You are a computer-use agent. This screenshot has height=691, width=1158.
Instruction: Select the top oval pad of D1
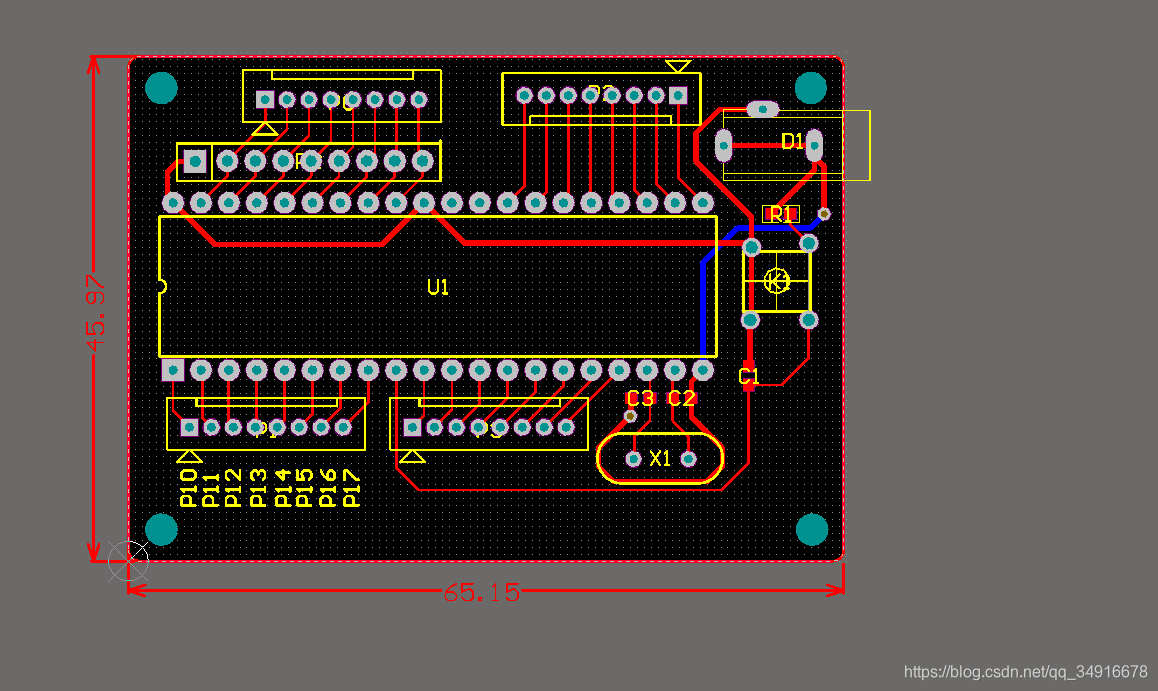tap(763, 109)
